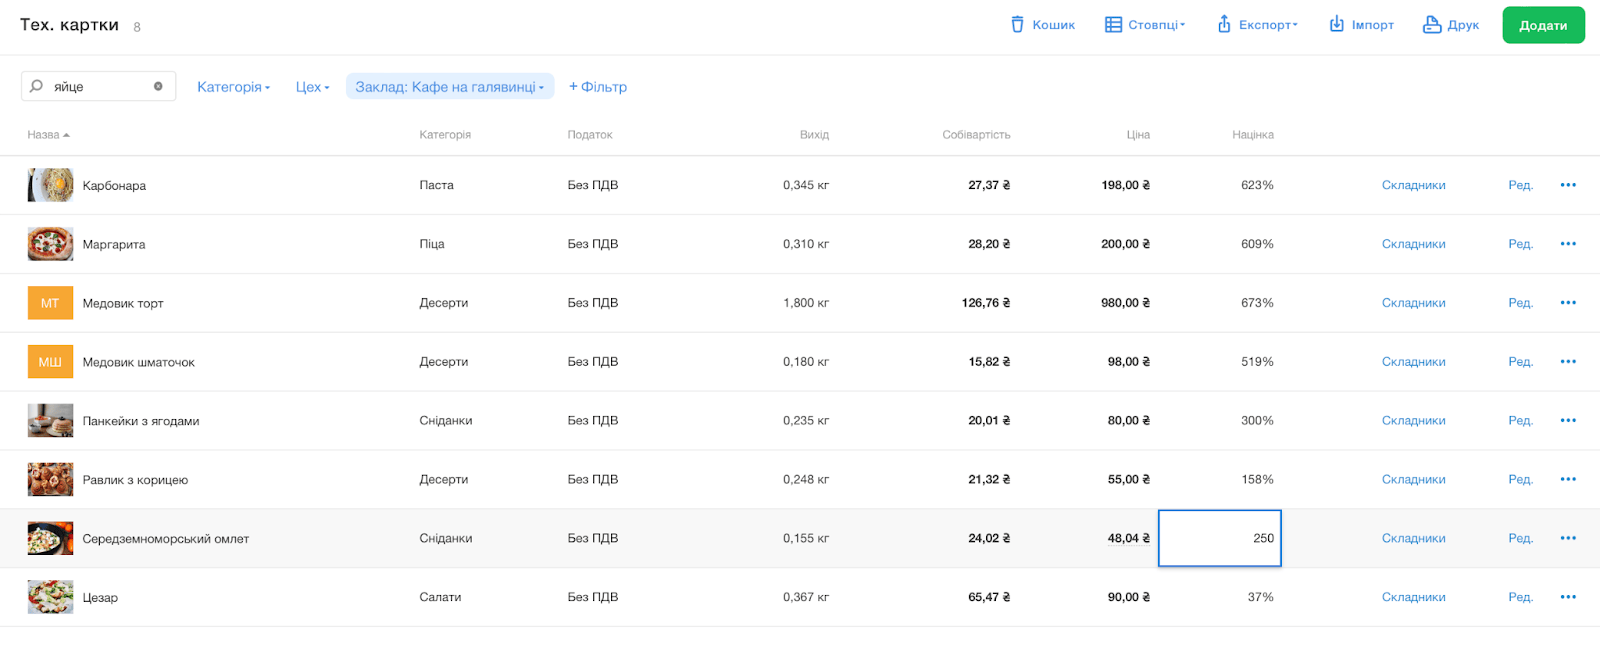Open three-dots menu for Медовик торт
The height and width of the screenshot is (652, 1600).
[x=1567, y=303]
